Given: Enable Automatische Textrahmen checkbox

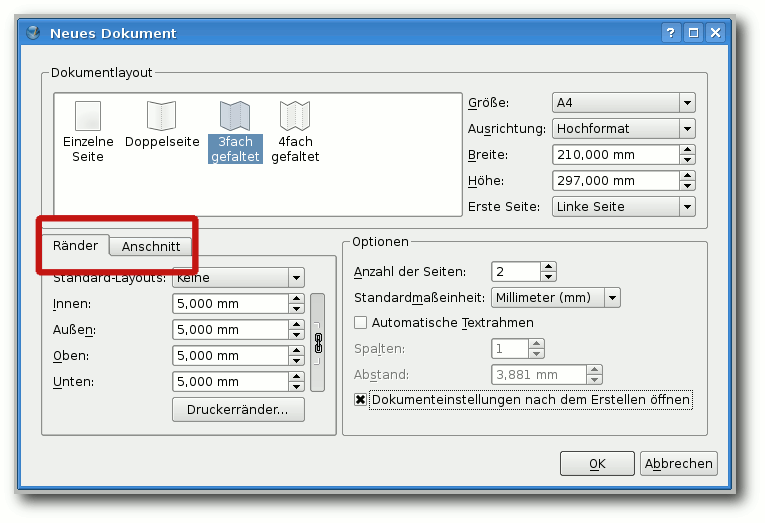Looking at the screenshot, I should 361,322.
